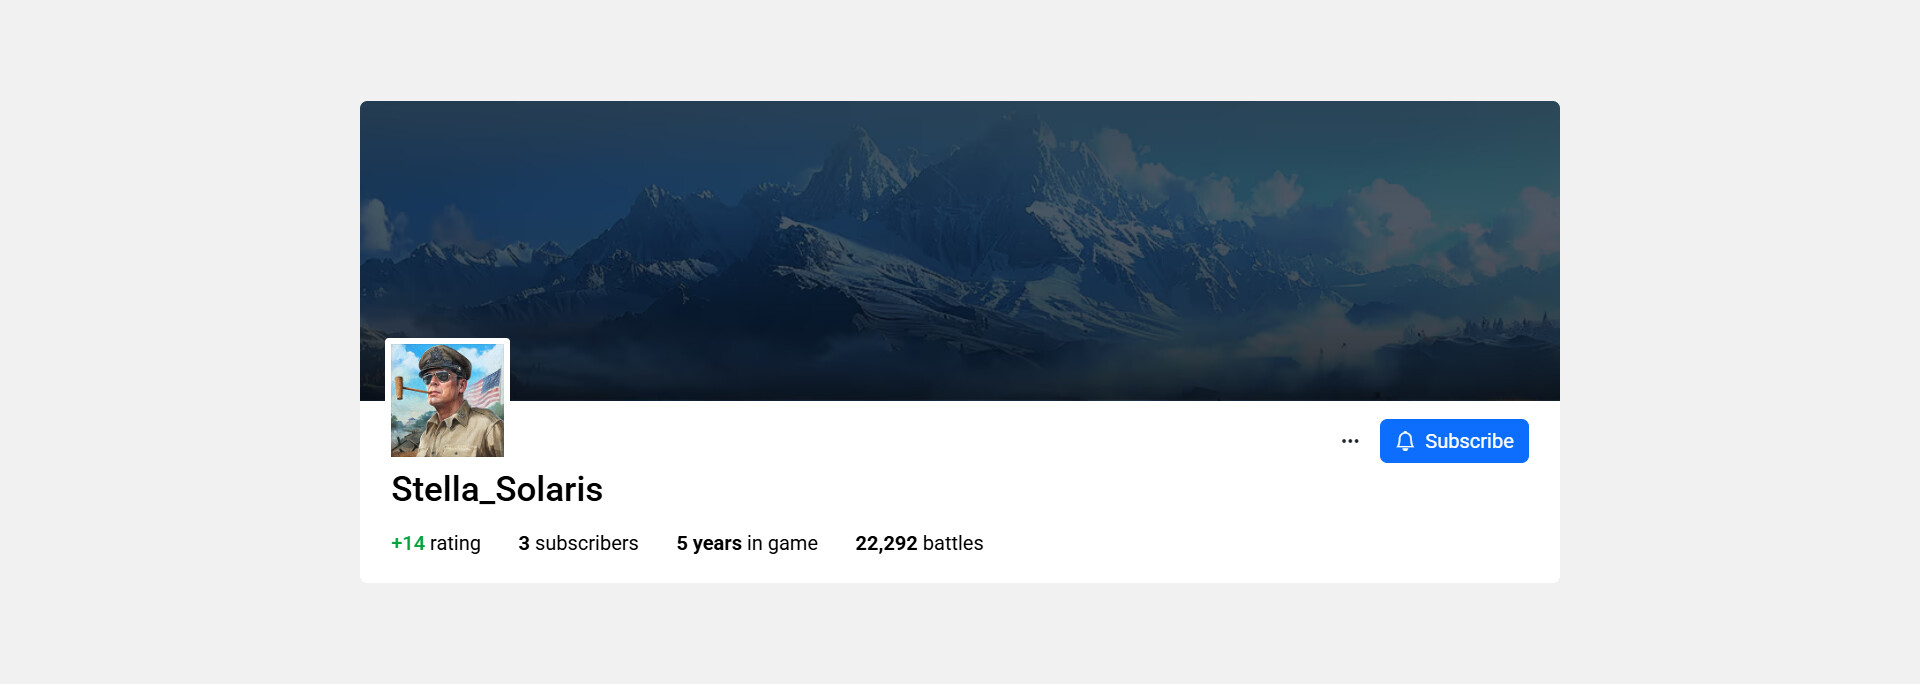Viewport: 1920px width, 684px height.
Task: Open the 3 subscribers list
Action: pos(578,543)
